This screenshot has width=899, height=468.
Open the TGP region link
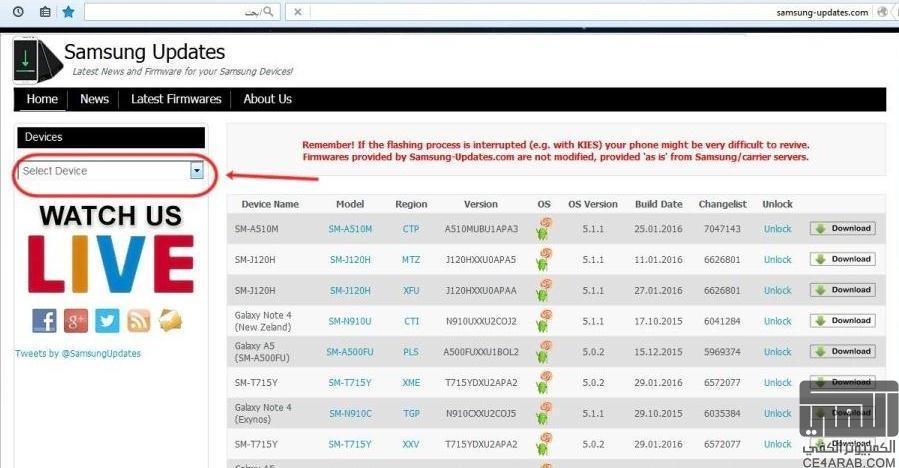411,414
